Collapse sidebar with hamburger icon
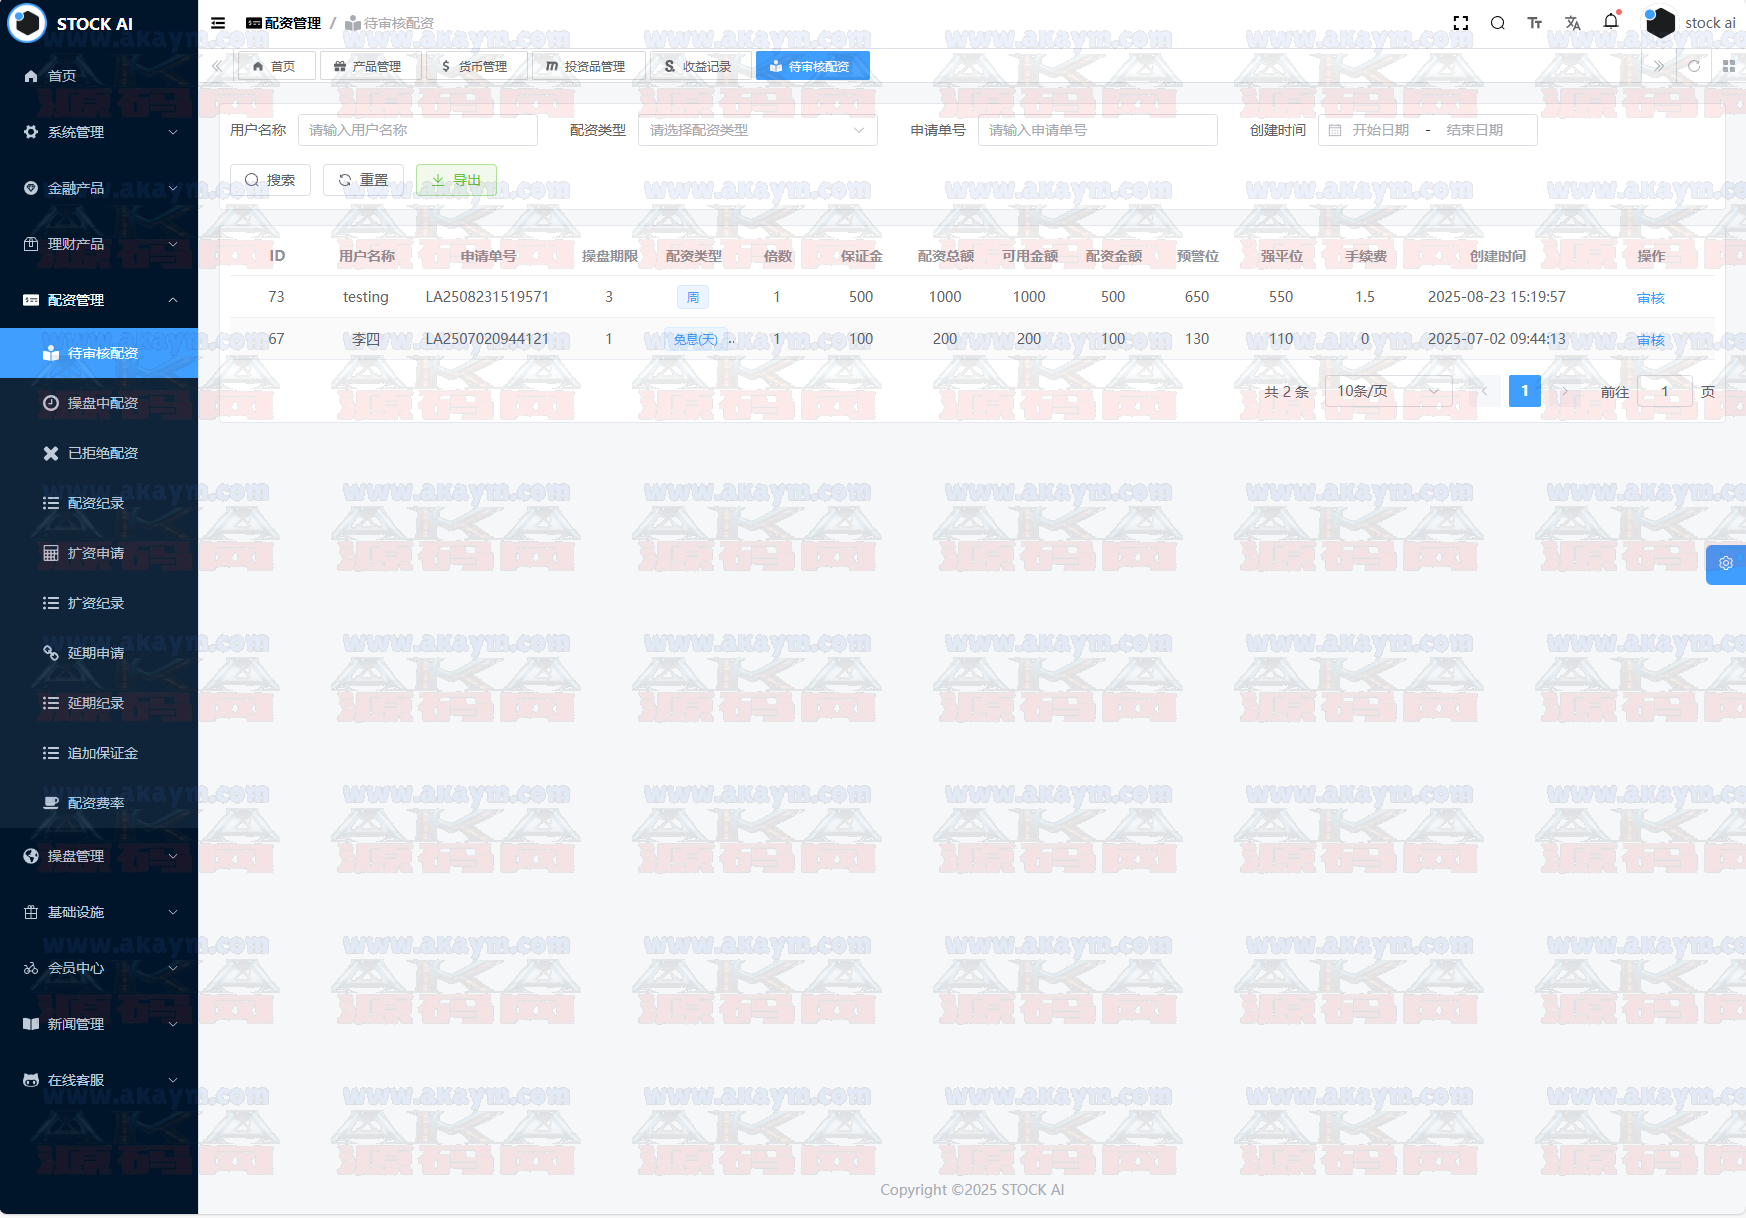This screenshot has height=1218, width=1746. pos(218,23)
